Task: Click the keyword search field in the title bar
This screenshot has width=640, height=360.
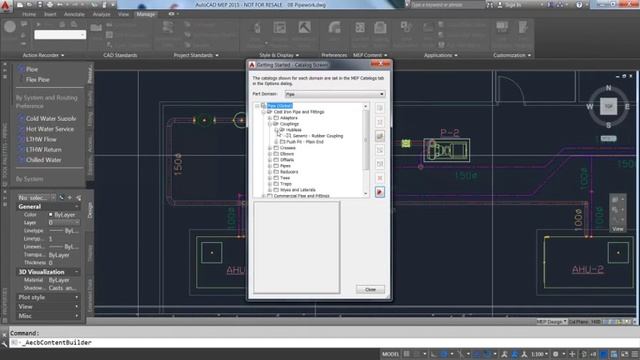Action: (447, 5)
